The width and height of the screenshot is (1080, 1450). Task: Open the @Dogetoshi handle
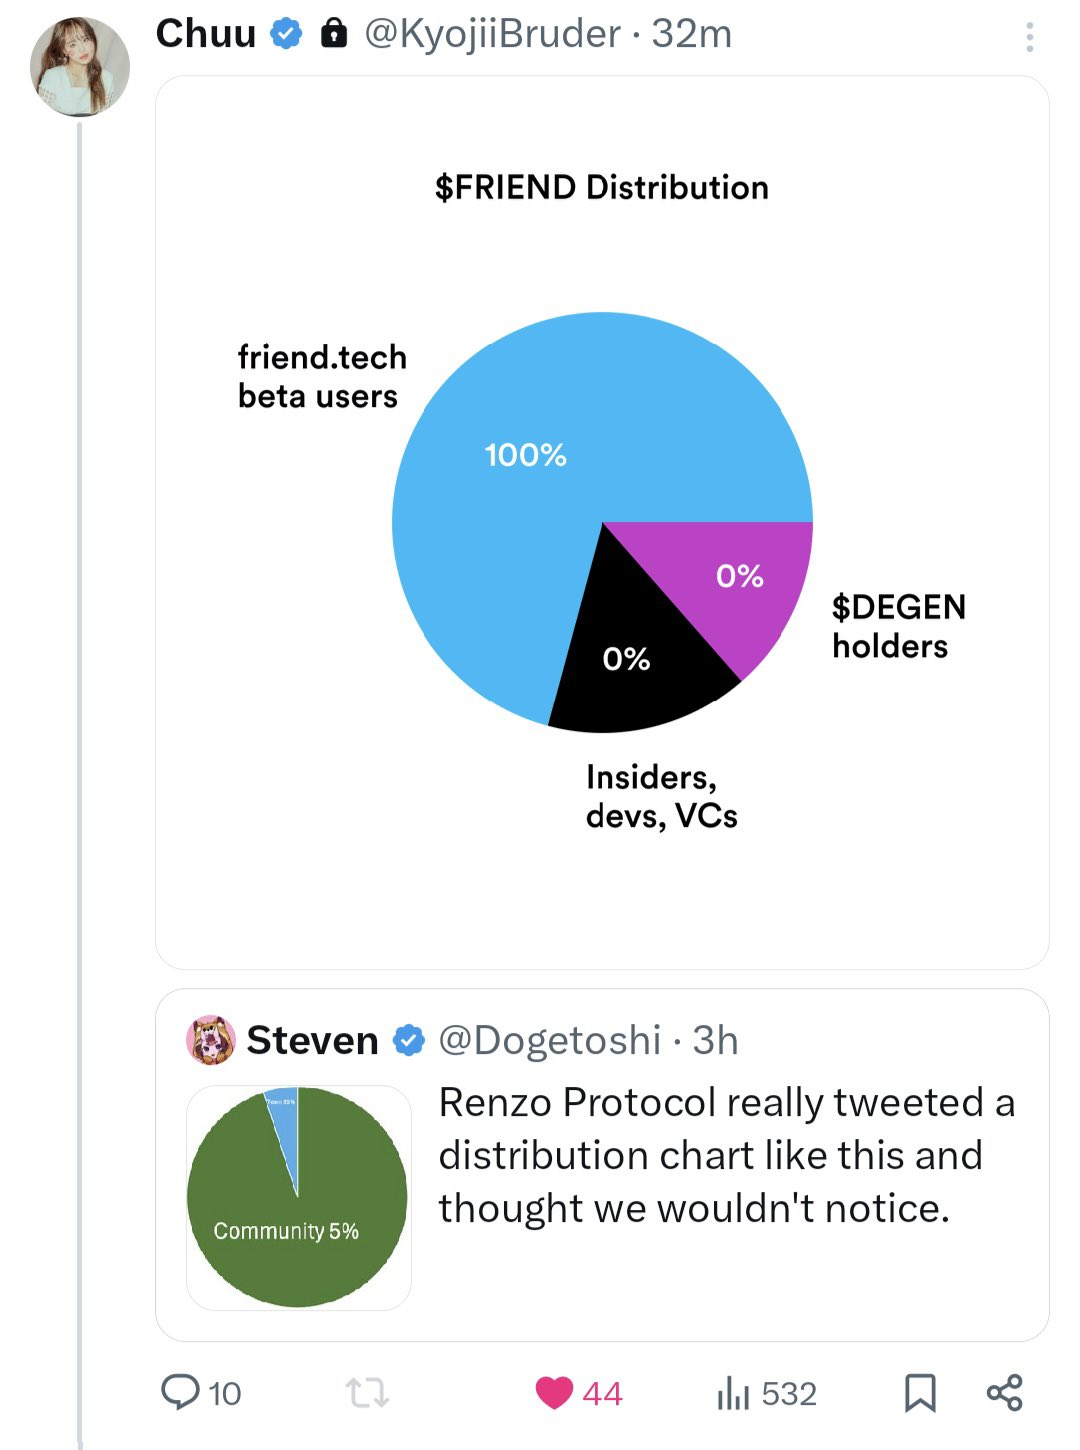pos(550,1040)
